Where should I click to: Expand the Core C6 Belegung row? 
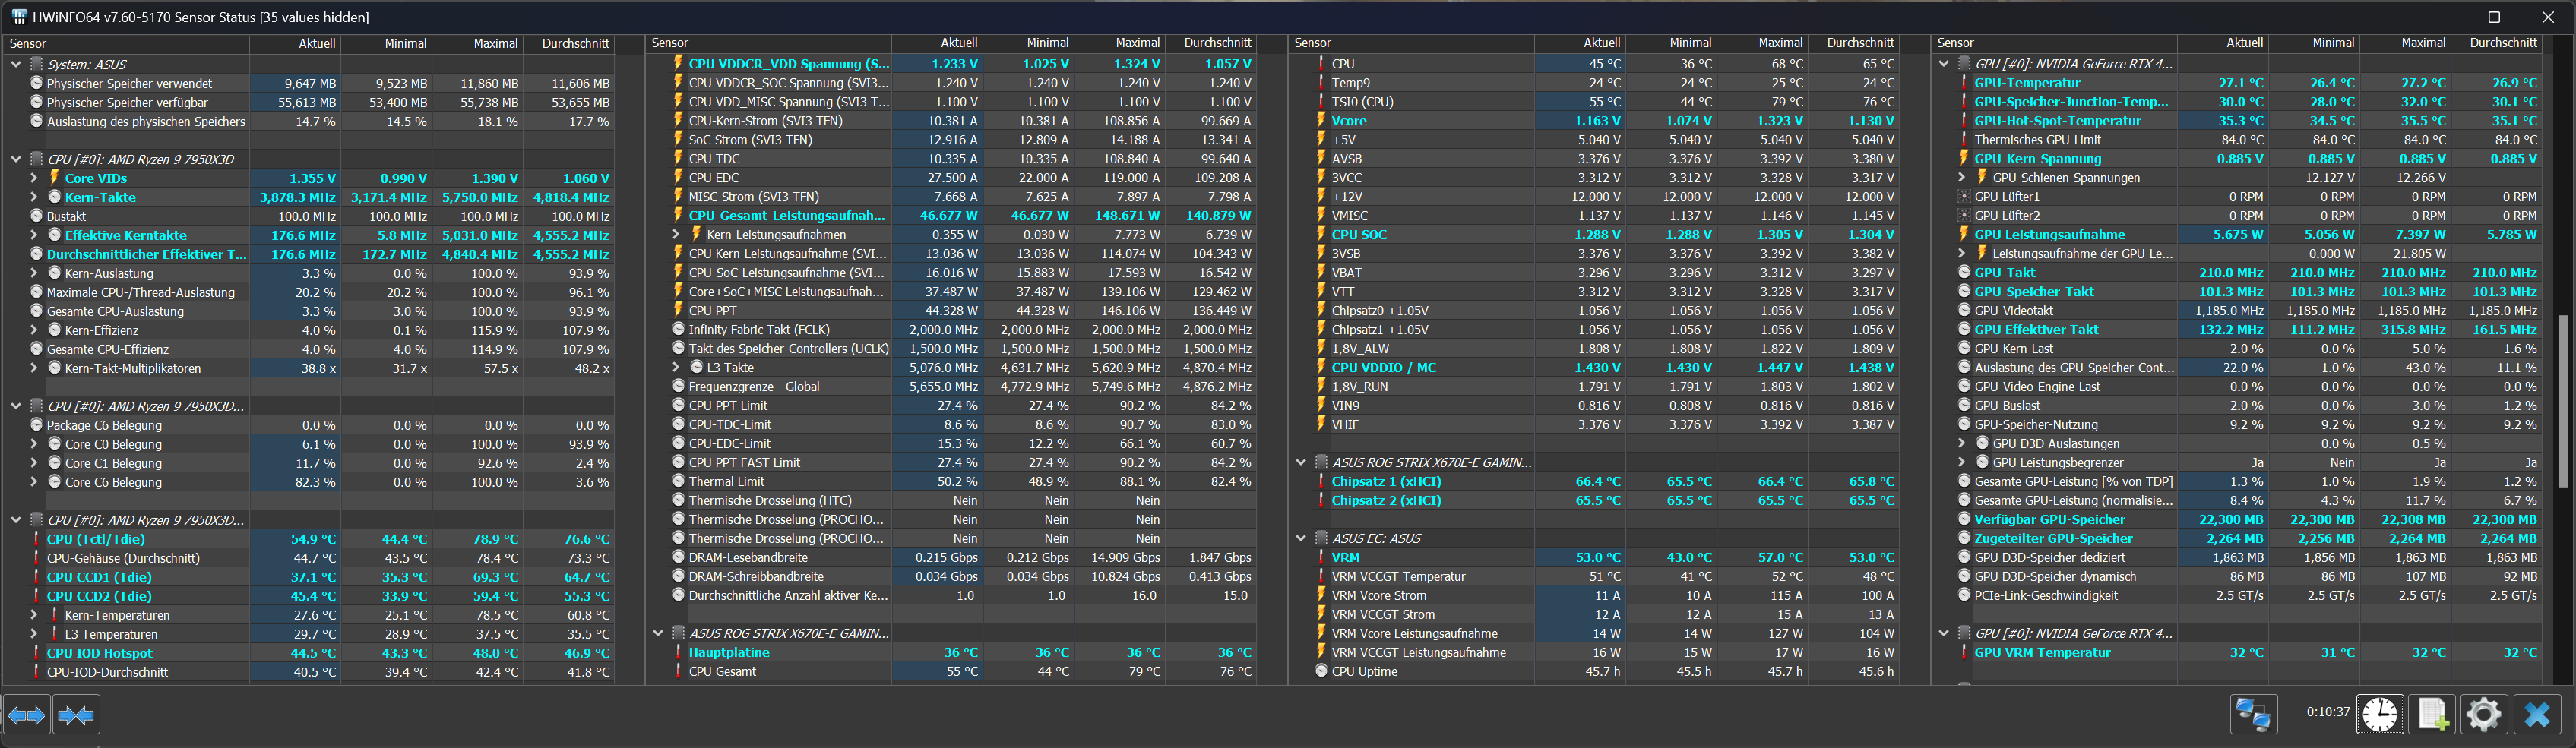coord(34,482)
